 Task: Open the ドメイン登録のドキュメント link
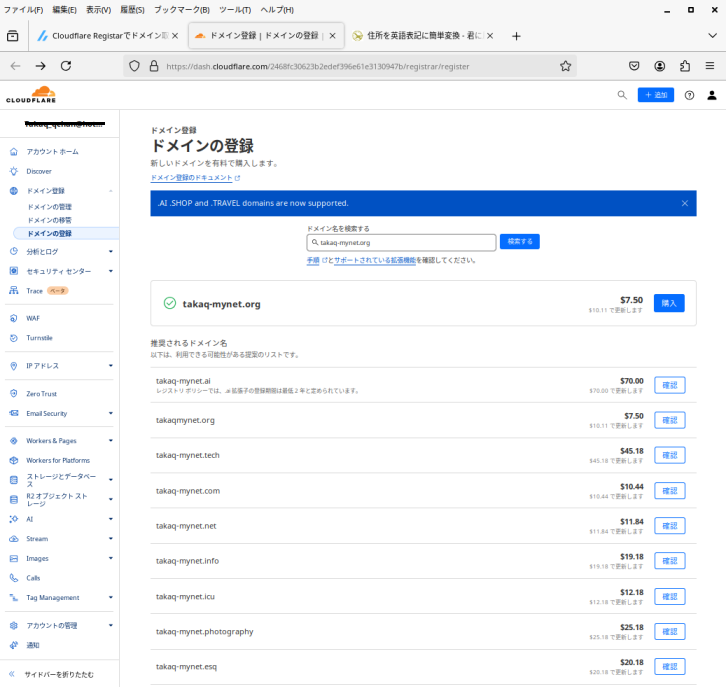point(191,178)
